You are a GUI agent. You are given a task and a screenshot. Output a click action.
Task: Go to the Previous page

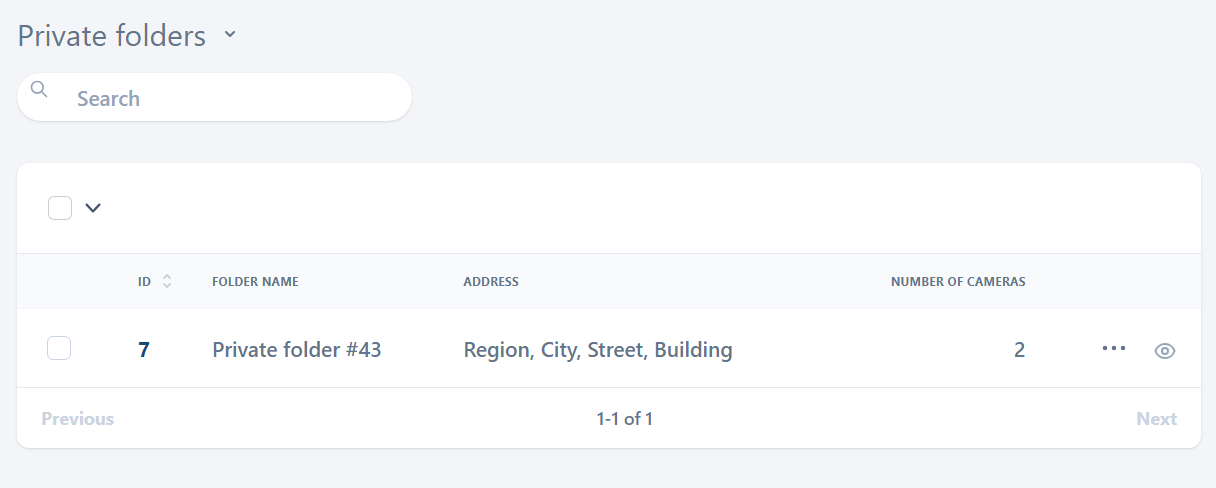(x=77, y=419)
